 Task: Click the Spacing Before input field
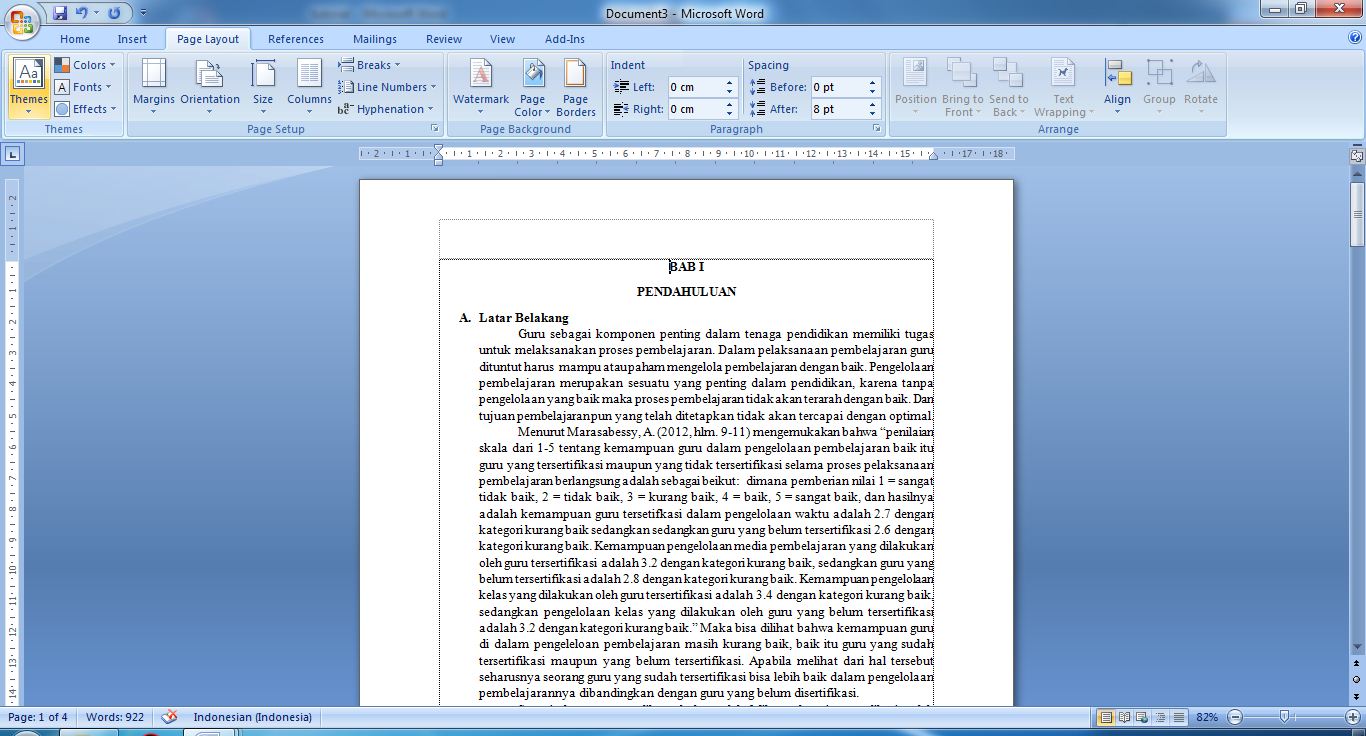click(838, 87)
